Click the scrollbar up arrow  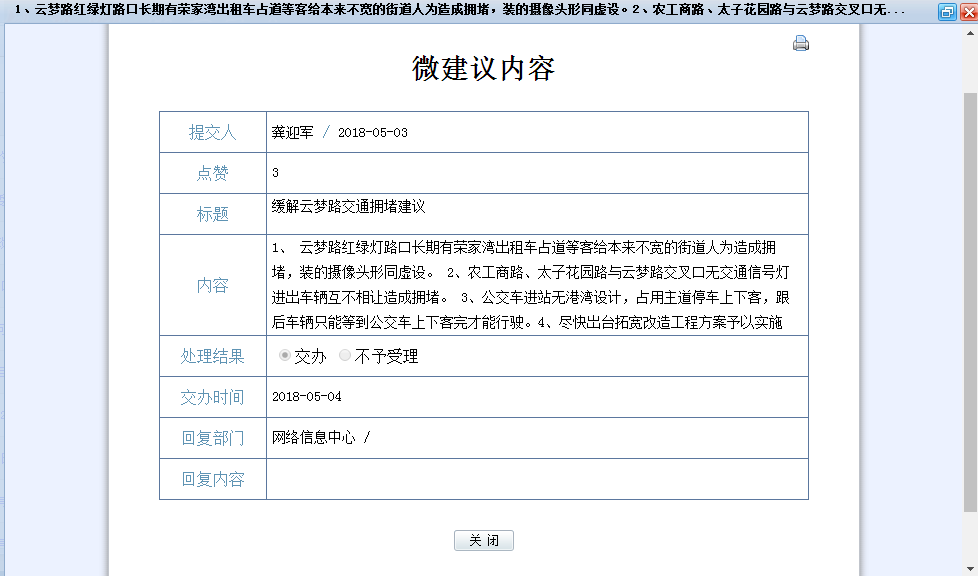969,32
